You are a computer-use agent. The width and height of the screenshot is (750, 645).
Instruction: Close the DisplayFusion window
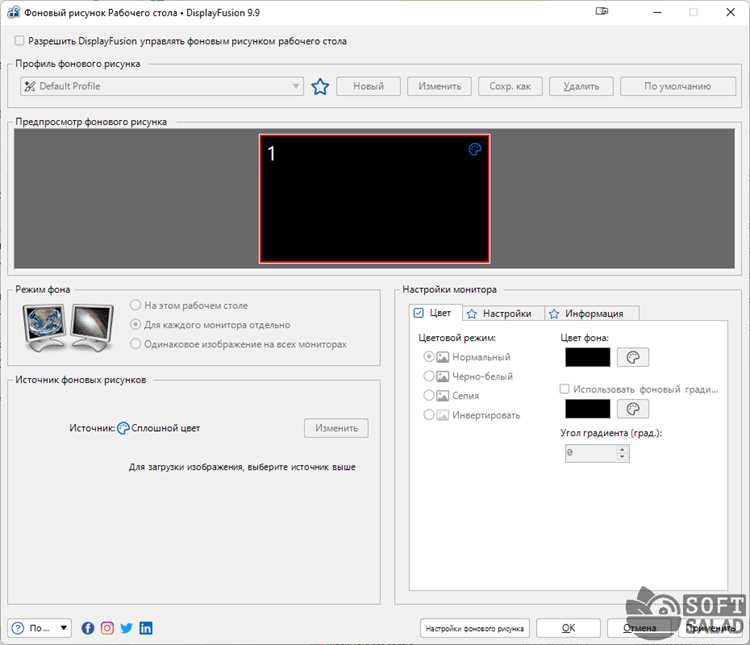point(730,12)
